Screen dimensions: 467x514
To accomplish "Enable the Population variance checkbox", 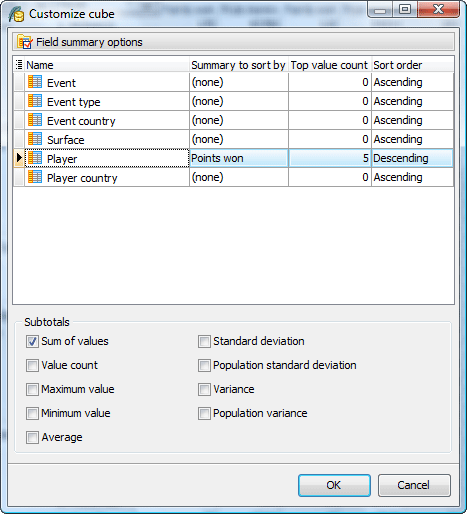I will (x=204, y=413).
